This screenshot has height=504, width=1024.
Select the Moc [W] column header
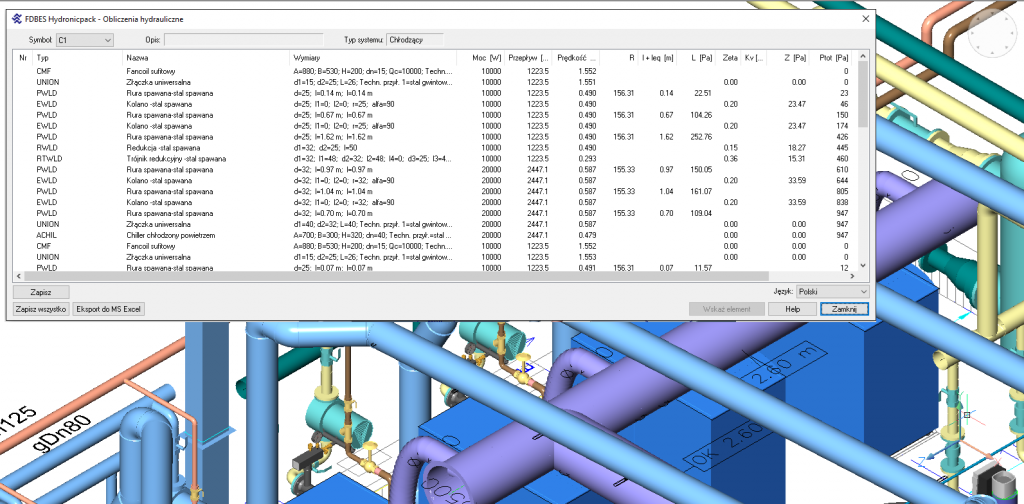(x=485, y=59)
